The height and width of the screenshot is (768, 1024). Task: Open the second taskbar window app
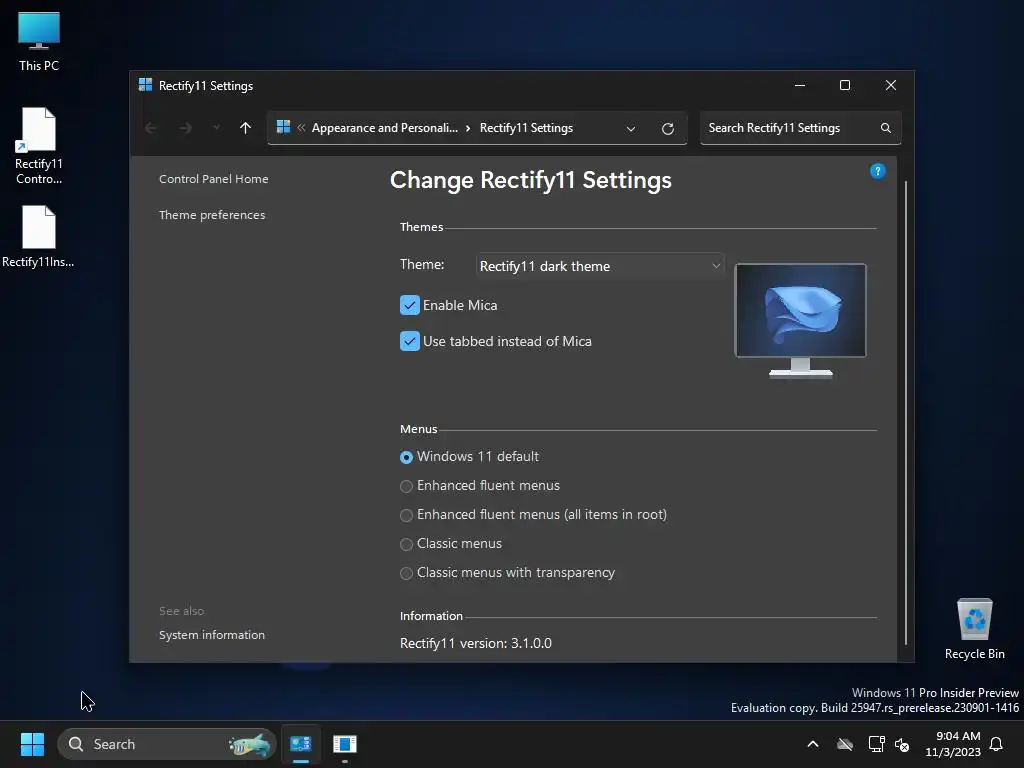tap(344, 744)
